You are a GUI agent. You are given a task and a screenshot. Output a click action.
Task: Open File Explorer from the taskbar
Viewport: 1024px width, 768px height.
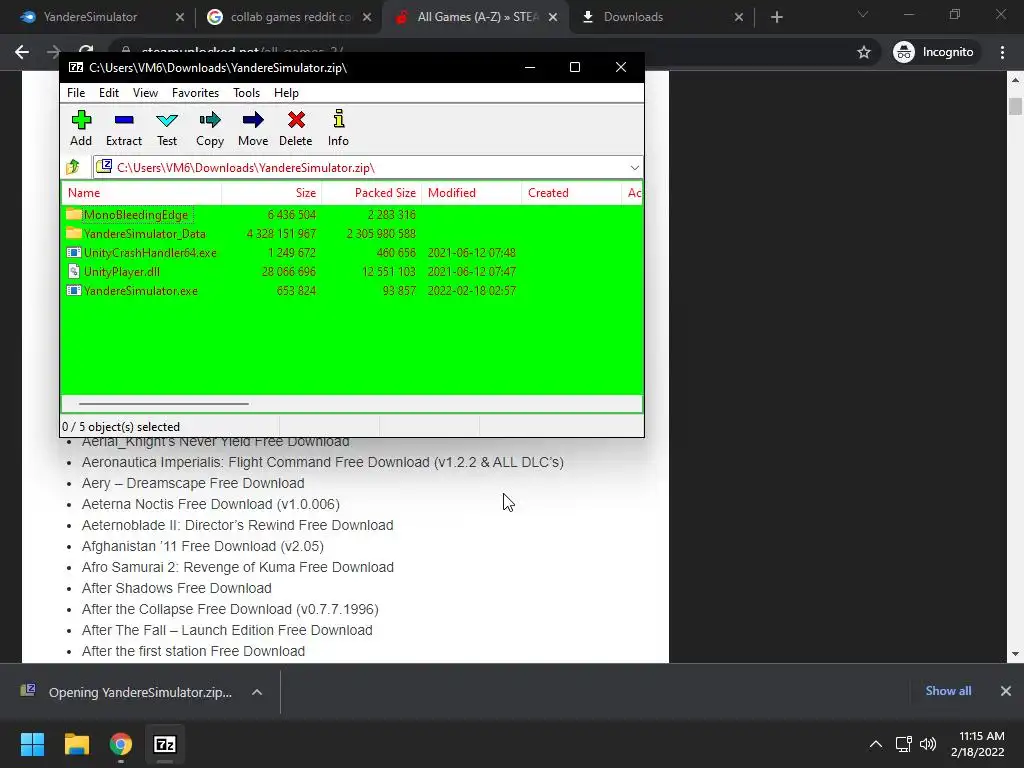[x=76, y=744]
